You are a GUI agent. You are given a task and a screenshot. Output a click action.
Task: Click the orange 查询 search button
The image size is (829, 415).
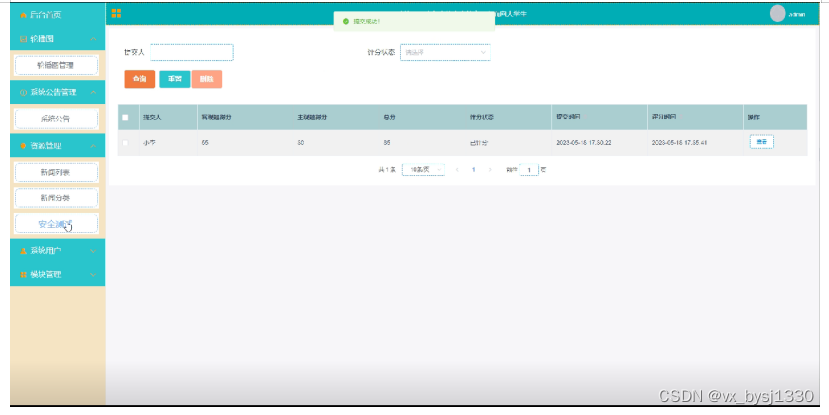(x=140, y=79)
